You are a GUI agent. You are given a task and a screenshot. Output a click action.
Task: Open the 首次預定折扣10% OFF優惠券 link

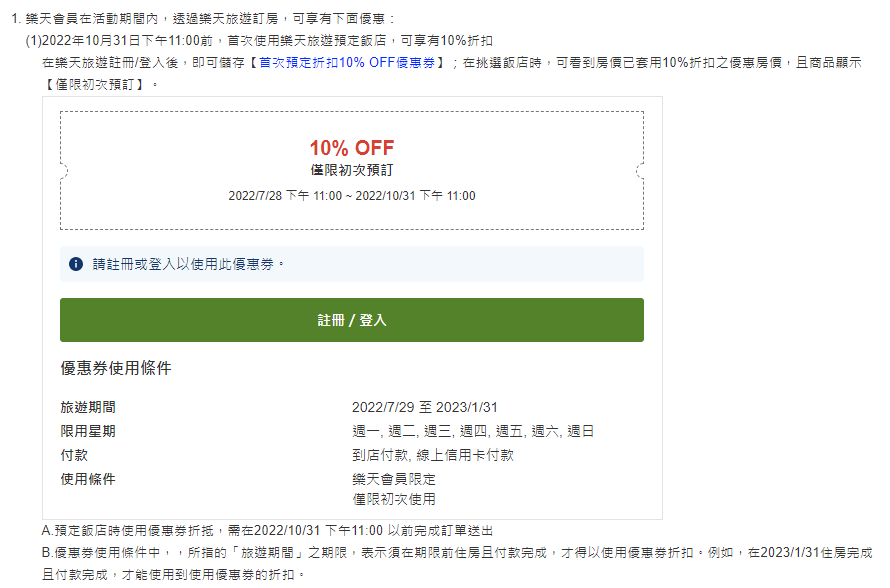pyautogui.click(x=347, y=62)
